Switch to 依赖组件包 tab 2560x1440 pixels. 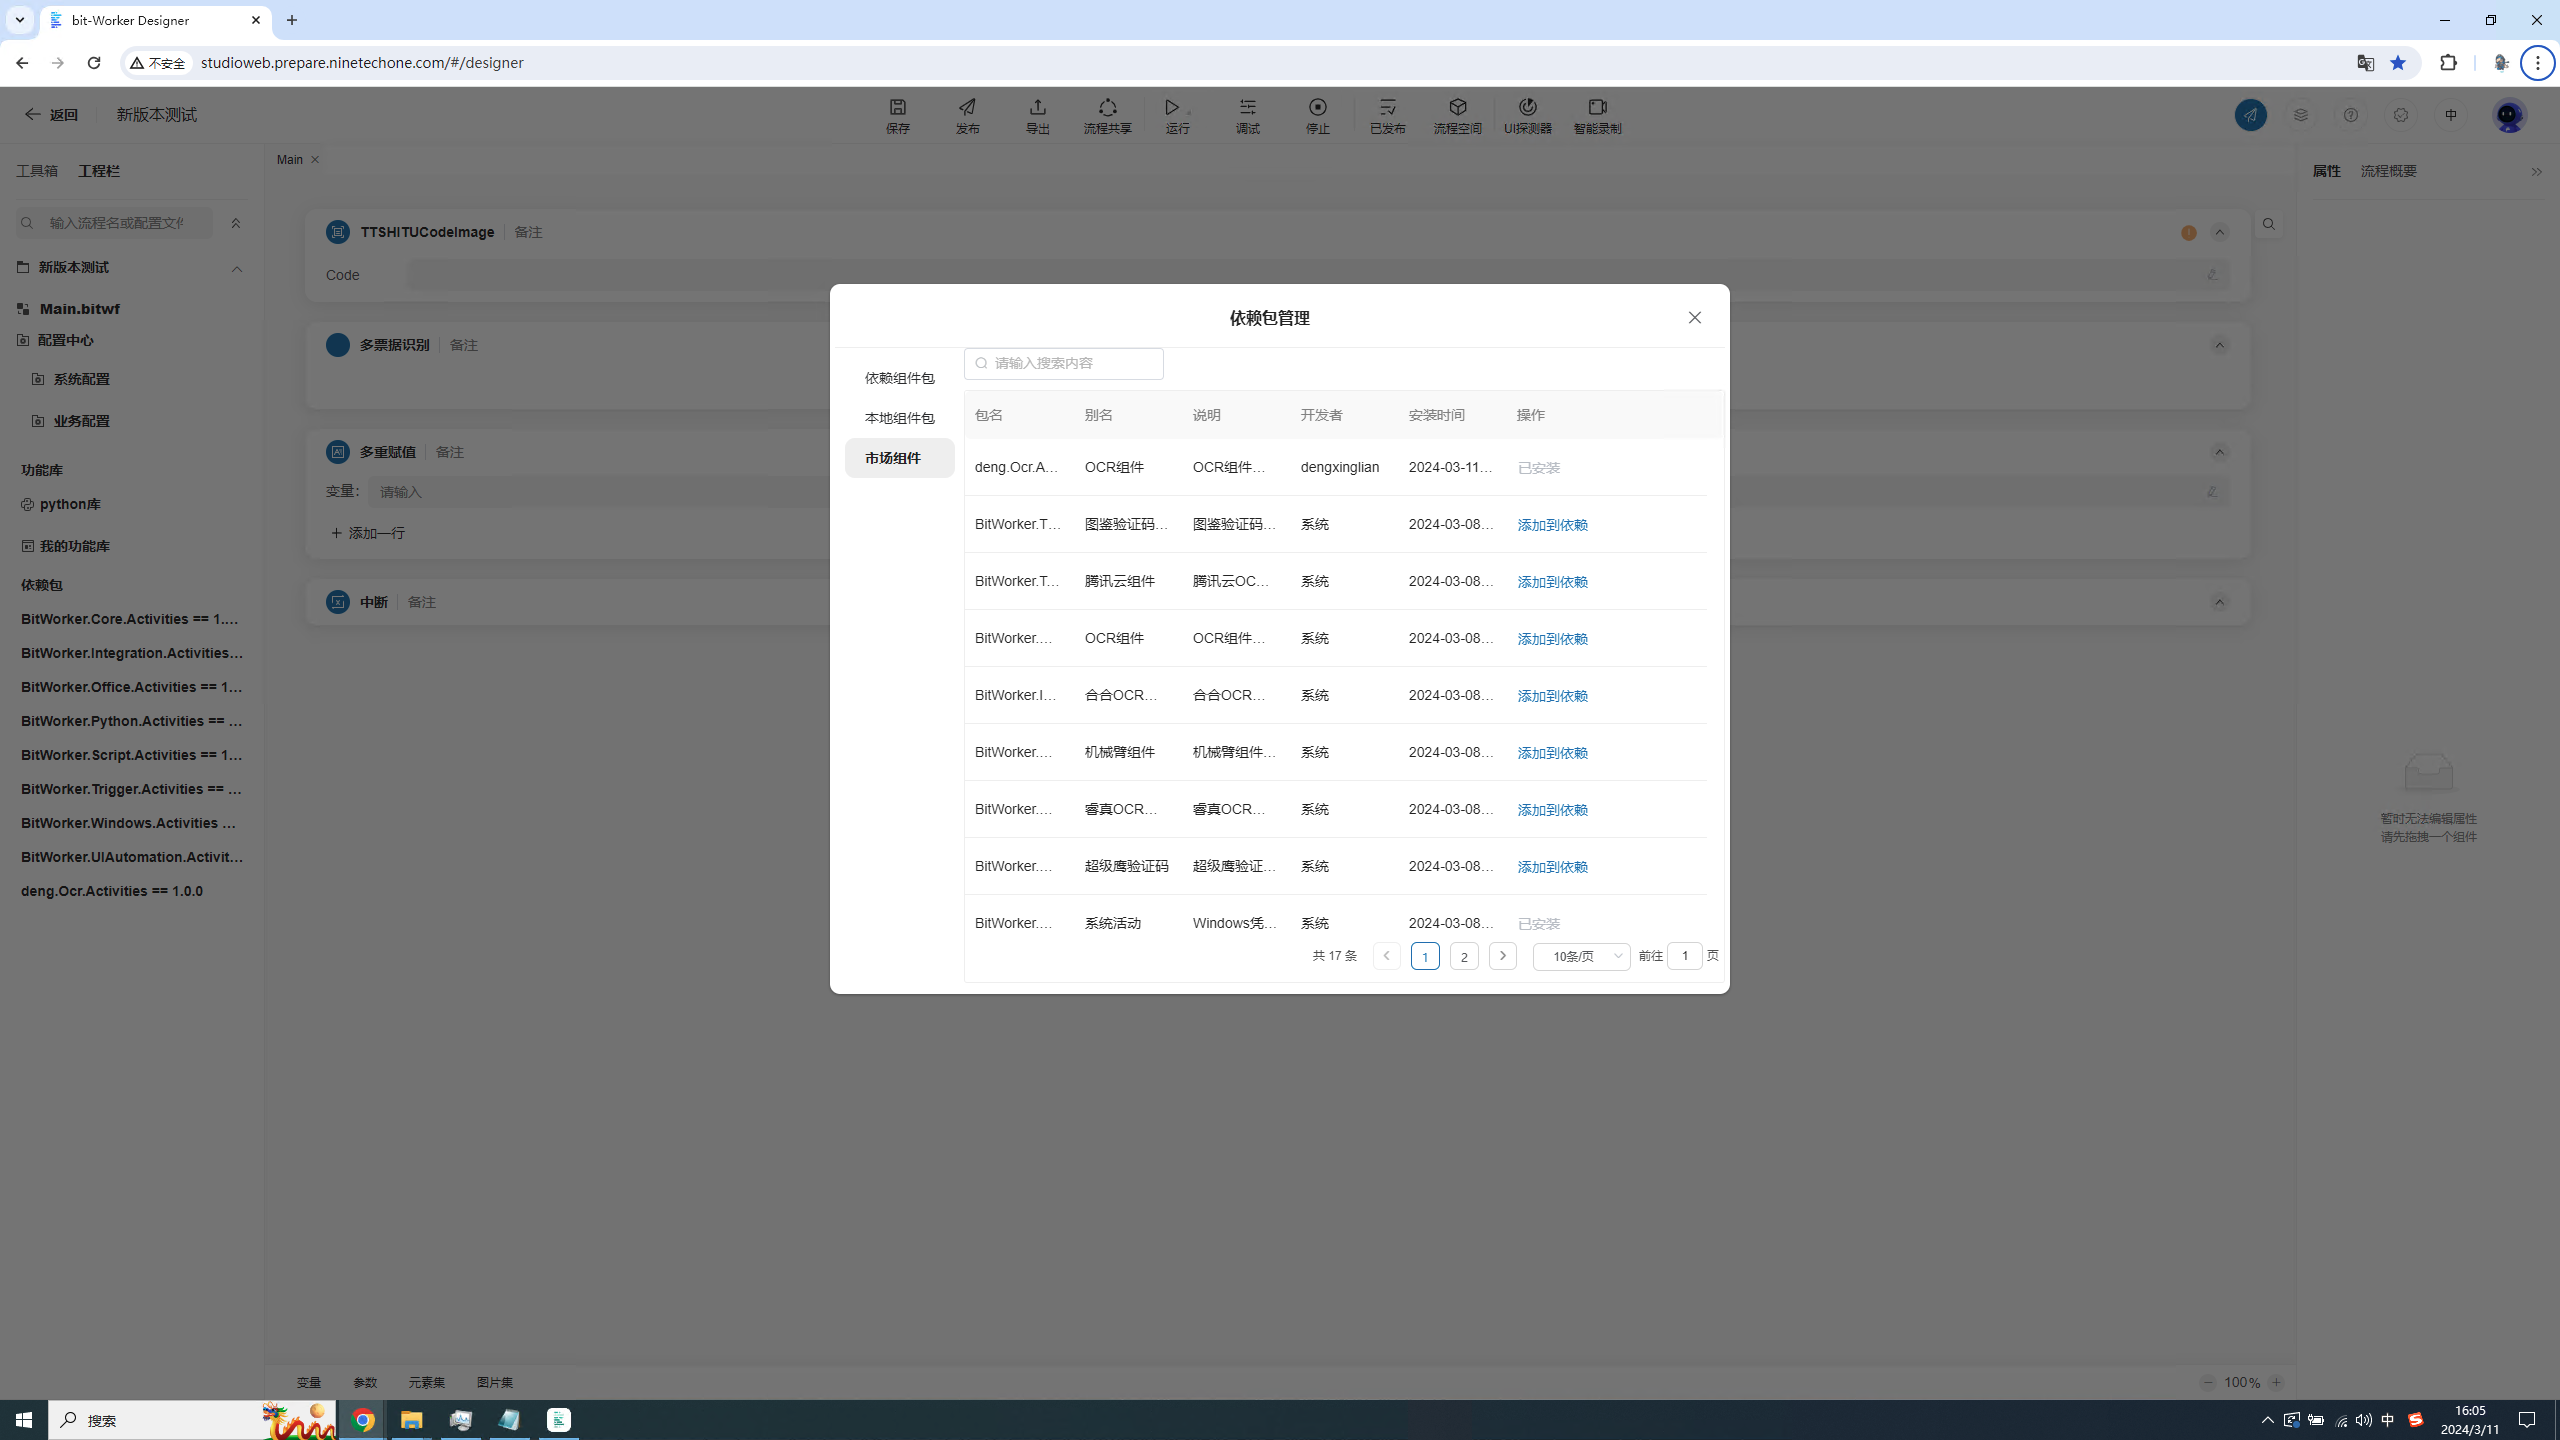coord(899,378)
